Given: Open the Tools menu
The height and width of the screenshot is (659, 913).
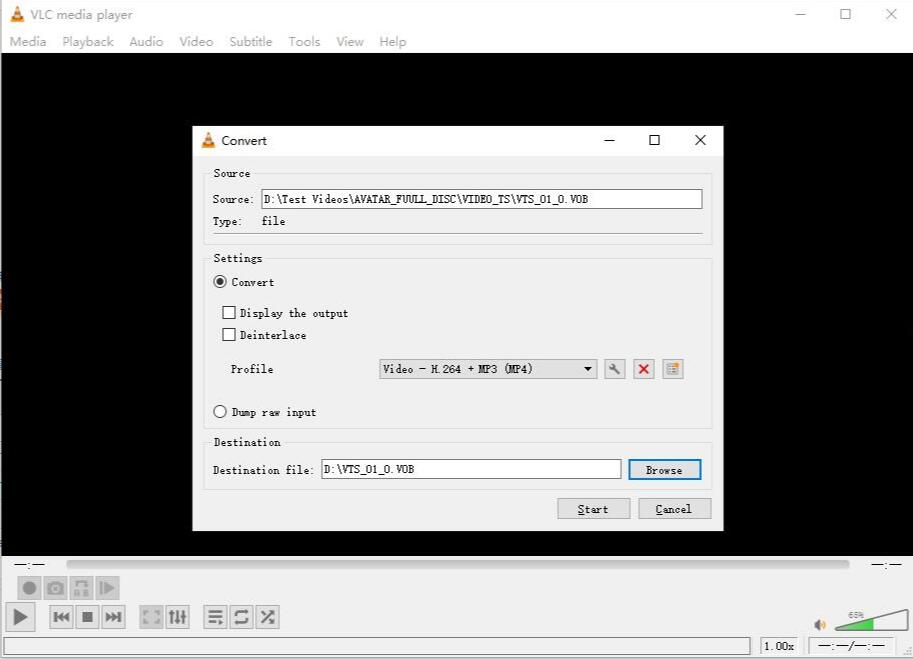Looking at the screenshot, I should click(x=305, y=42).
